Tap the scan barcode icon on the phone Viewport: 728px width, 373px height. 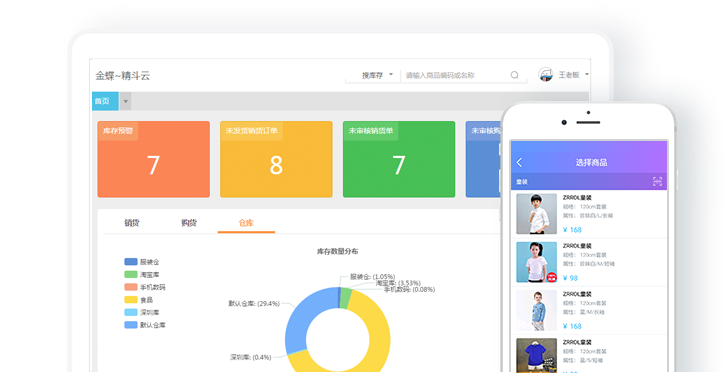point(657,181)
